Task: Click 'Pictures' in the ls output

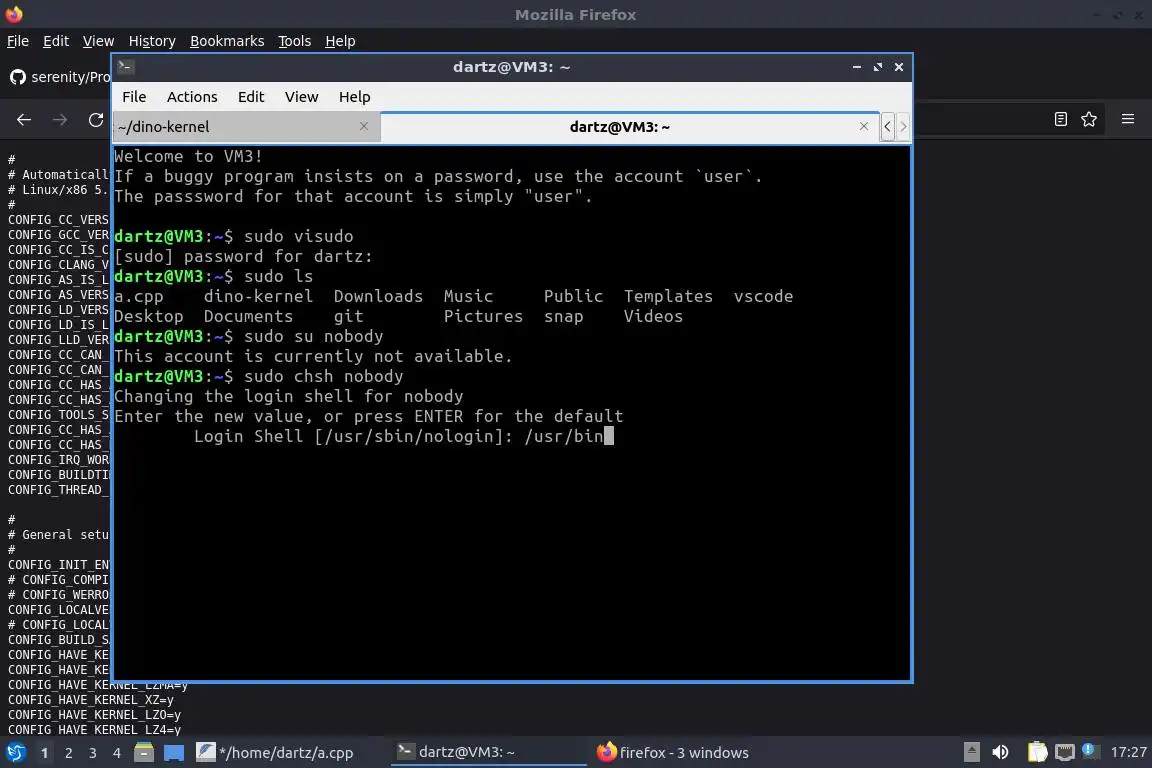Action: 483,316
